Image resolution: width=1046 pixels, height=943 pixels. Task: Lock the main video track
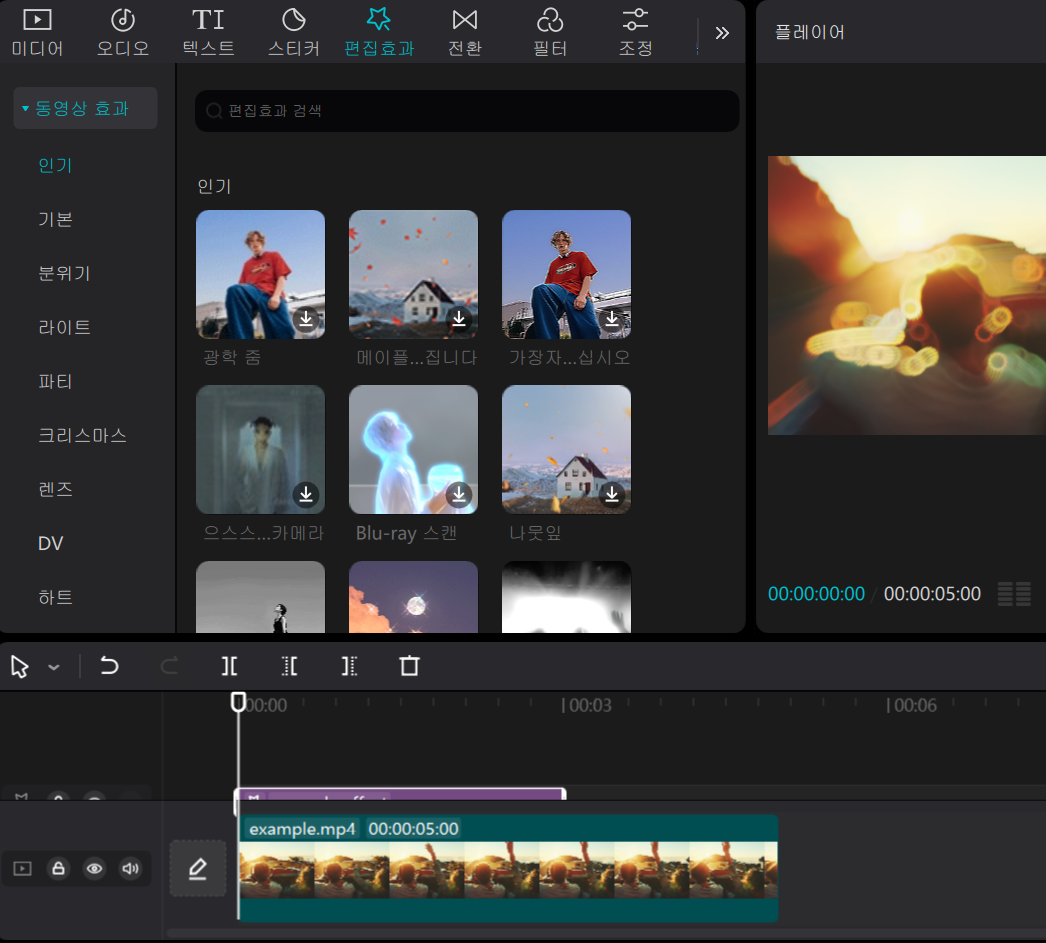(59, 868)
